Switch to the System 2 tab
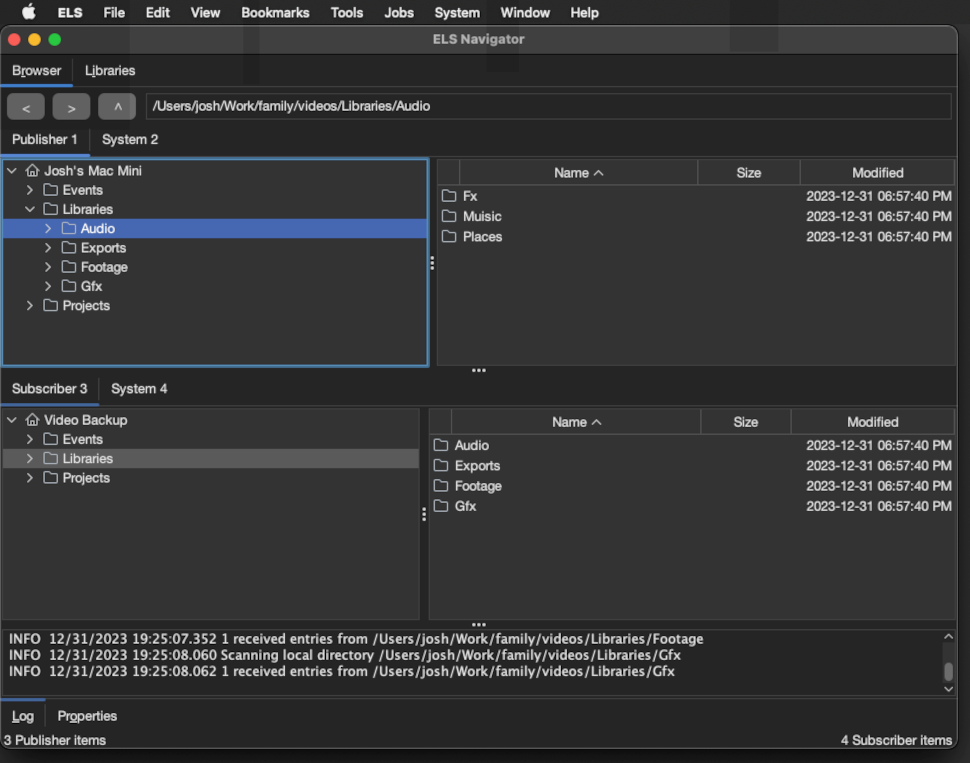The image size is (970, 763). (x=130, y=140)
